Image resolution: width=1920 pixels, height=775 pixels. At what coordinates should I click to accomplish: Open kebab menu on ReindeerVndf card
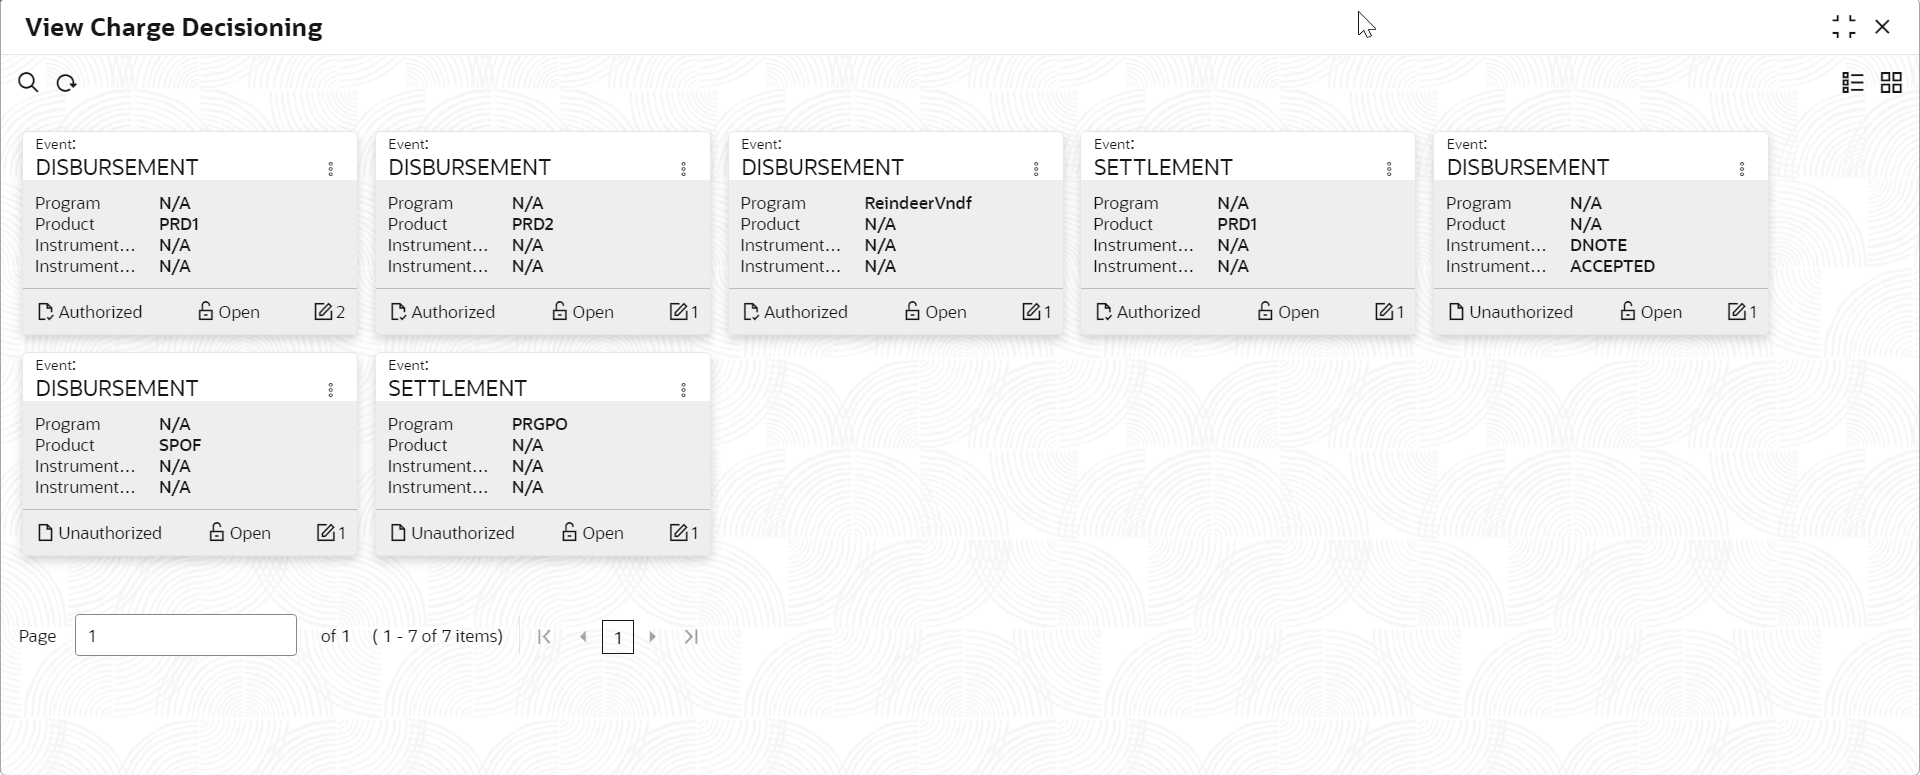1036,169
